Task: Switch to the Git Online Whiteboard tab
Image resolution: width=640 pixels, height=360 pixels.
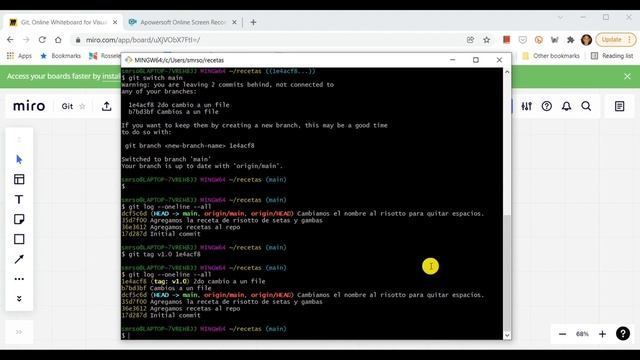Action: tap(63, 22)
